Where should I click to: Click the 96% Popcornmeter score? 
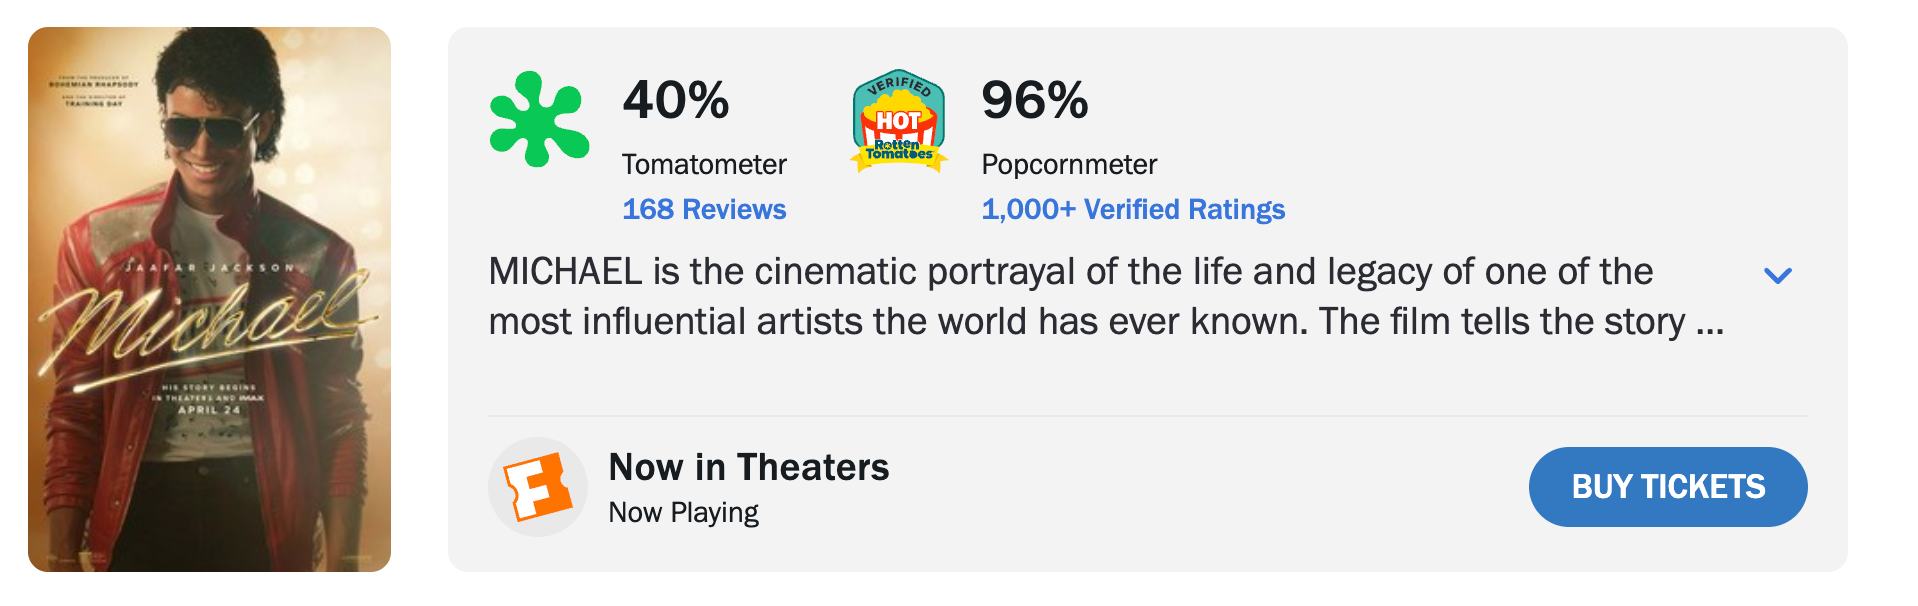coord(1034,100)
